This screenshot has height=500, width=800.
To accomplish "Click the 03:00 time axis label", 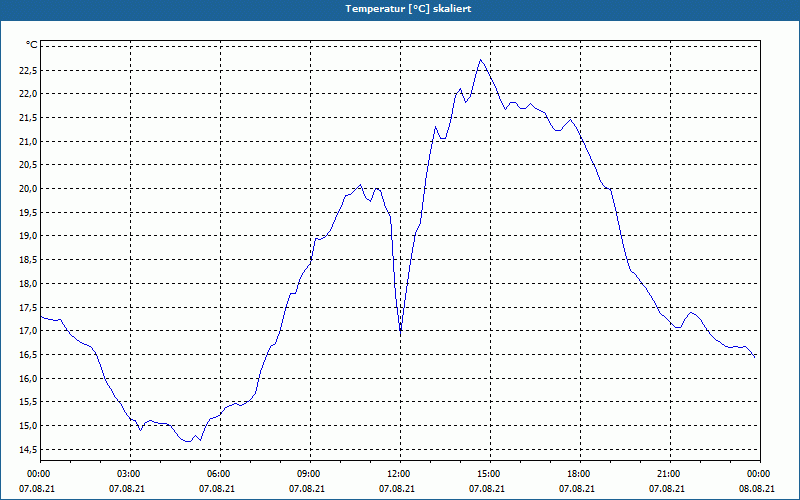I will pos(127,474).
